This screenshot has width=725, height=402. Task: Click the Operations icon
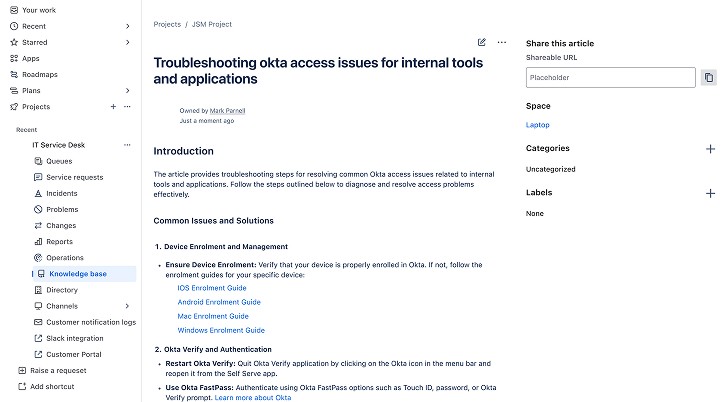[x=38, y=258]
